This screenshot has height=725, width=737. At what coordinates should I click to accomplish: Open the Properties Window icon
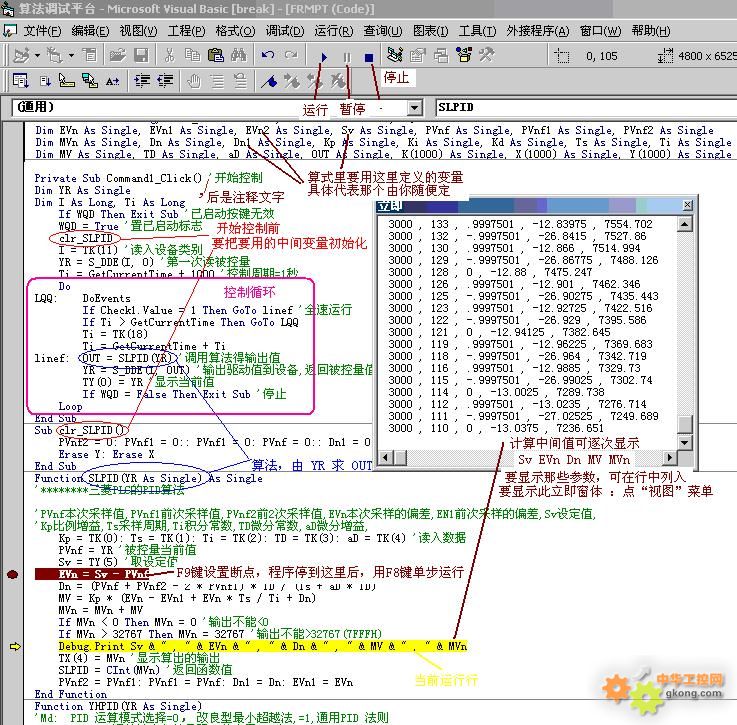pyautogui.click(x=417, y=55)
